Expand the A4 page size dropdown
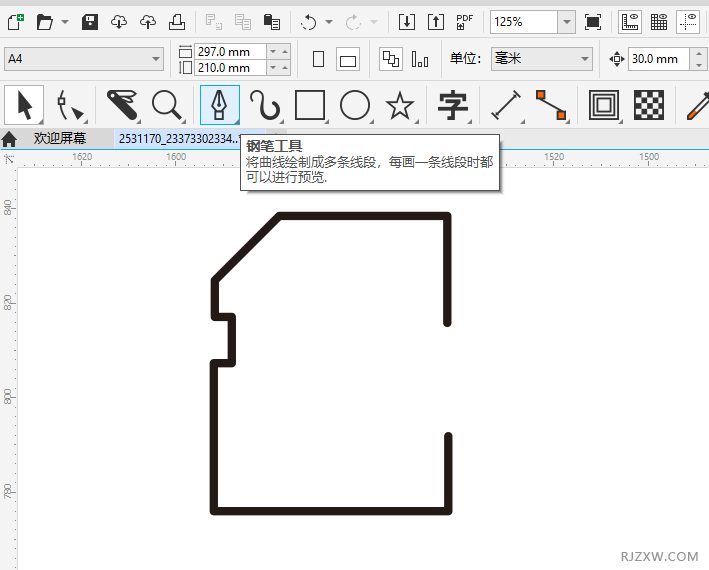Image resolution: width=709 pixels, height=570 pixels. tap(156, 59)
